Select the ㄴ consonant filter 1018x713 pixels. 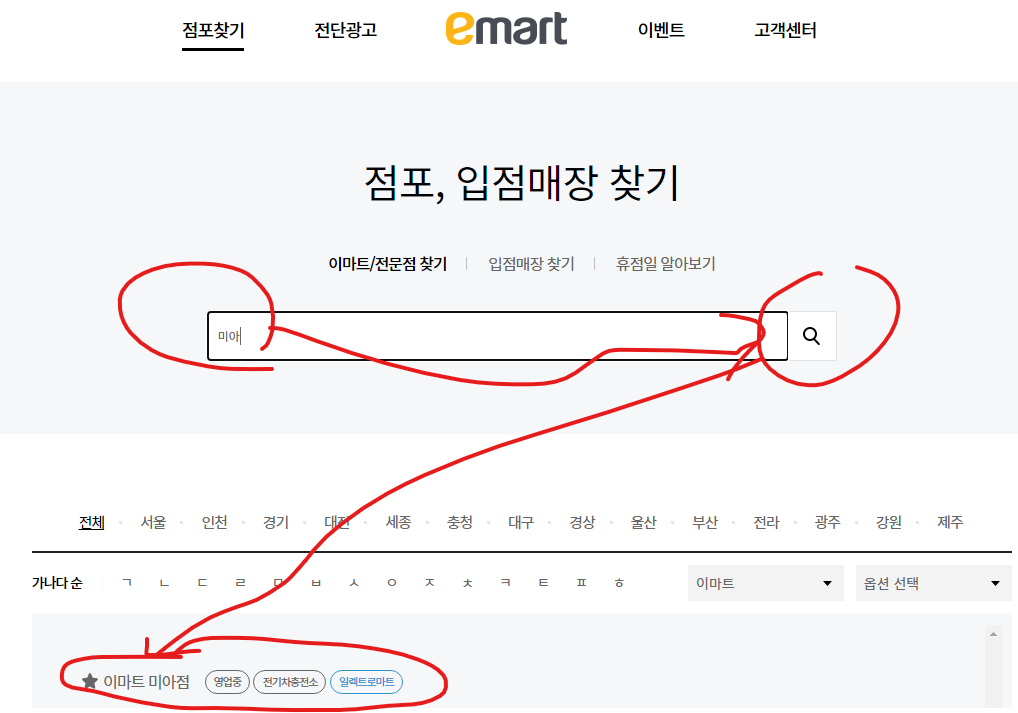164,582
